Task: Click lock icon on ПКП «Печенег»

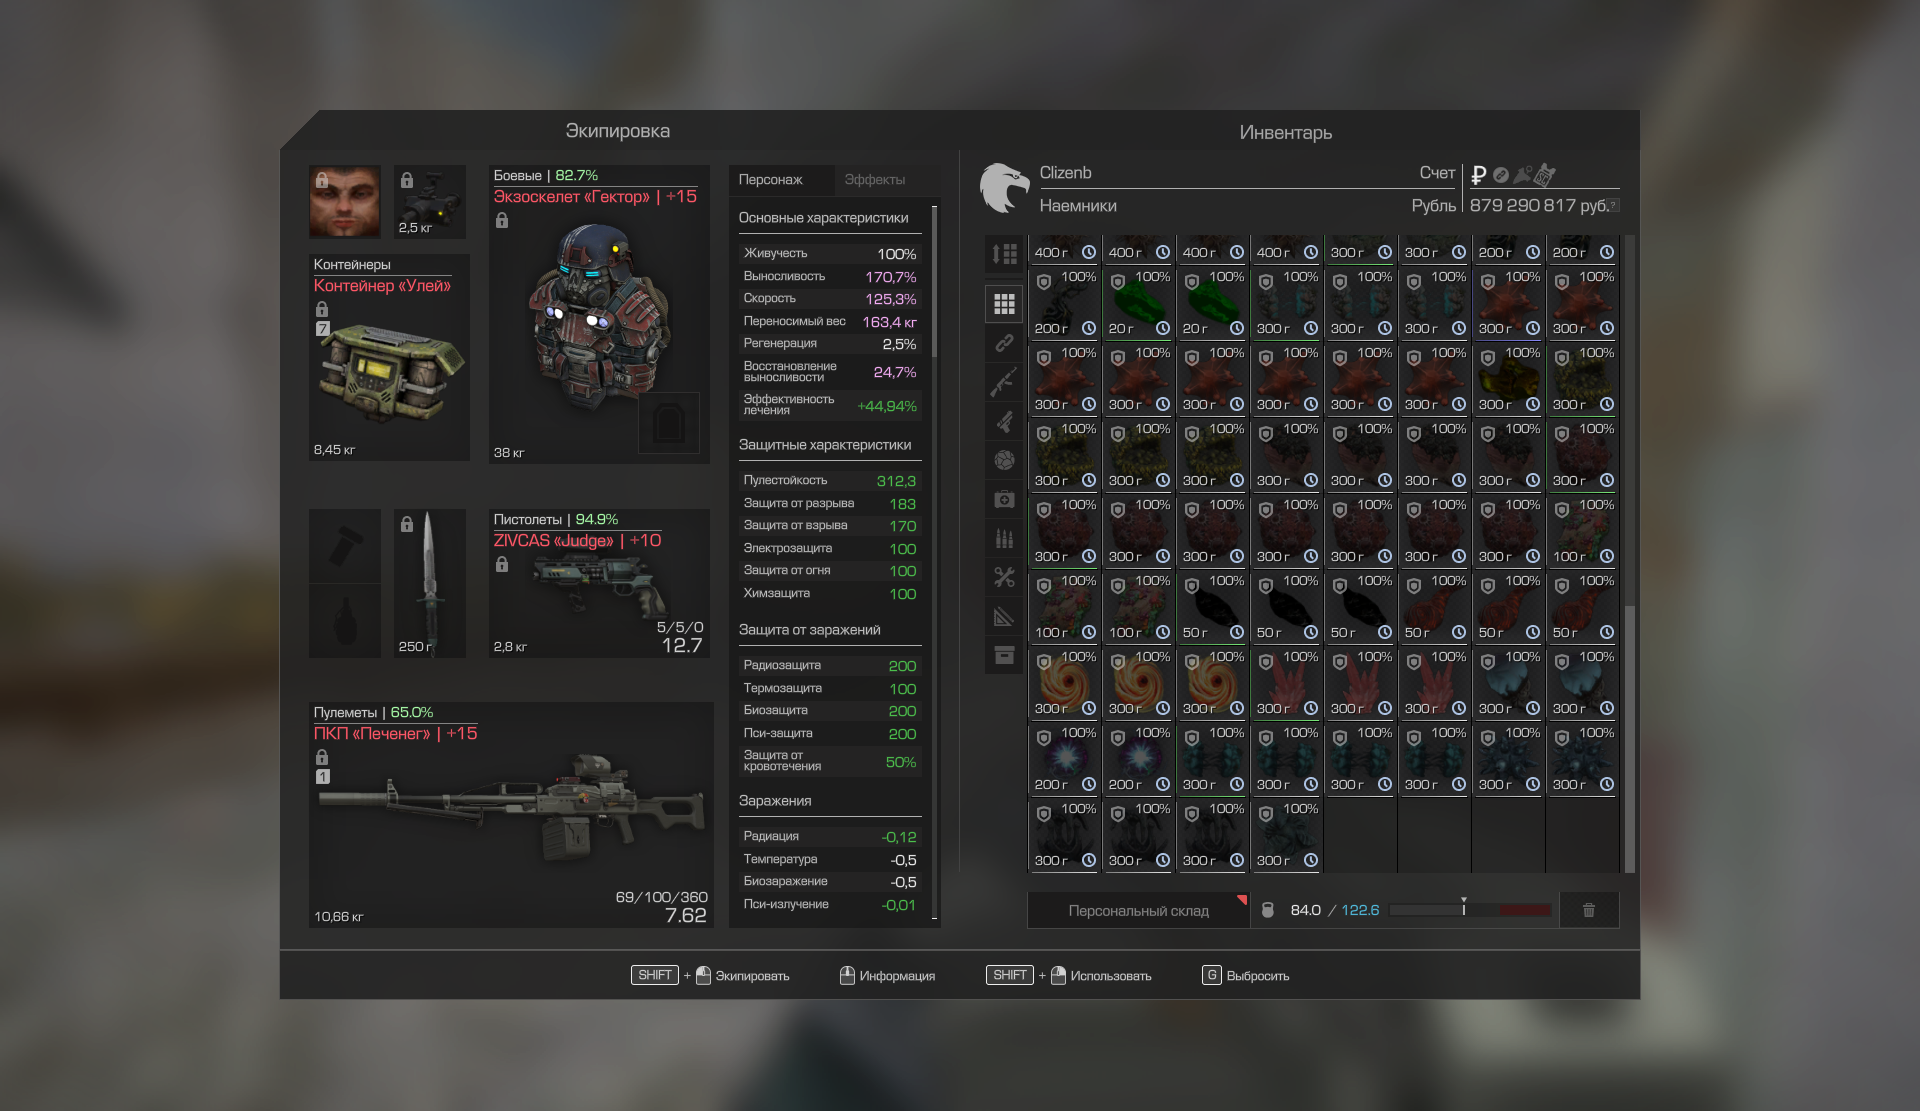Action: [322, 757]
